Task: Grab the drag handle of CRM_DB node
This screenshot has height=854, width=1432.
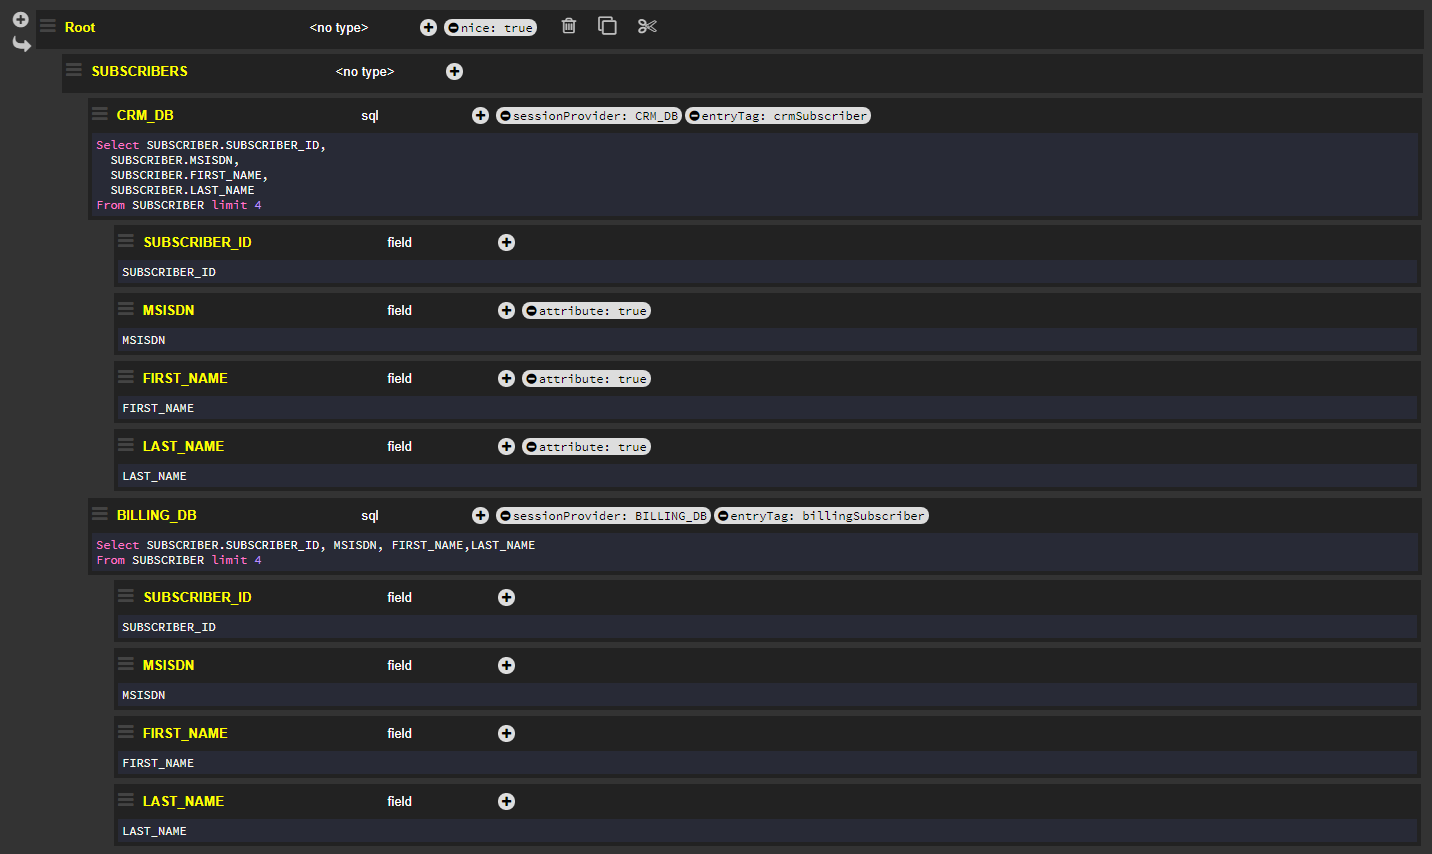Action: click(100, 114)
